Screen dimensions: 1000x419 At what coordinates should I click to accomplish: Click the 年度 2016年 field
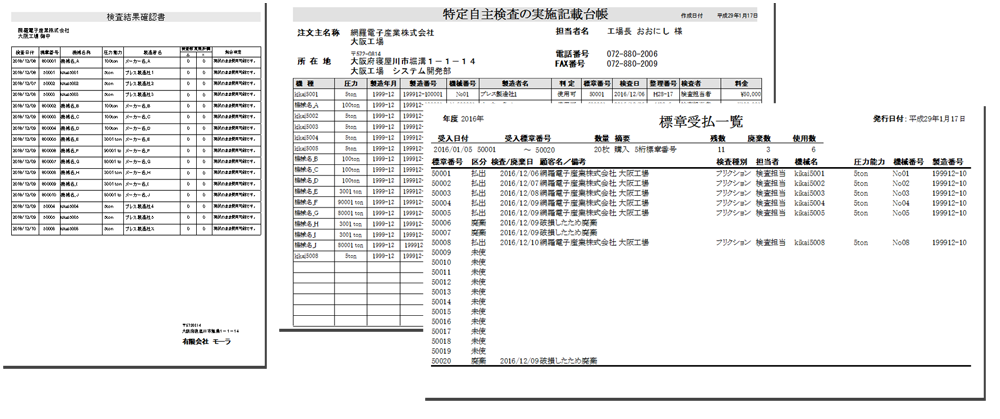point(461,119)
